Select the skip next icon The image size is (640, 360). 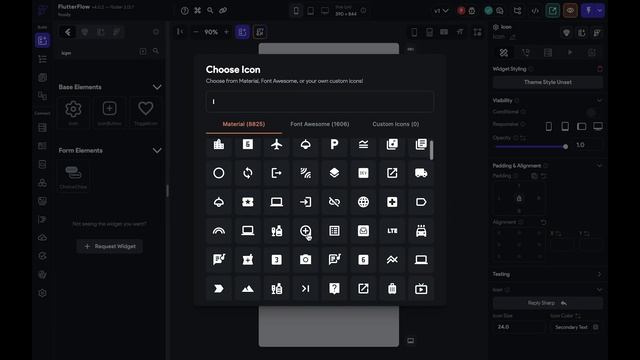click(305, 289)
